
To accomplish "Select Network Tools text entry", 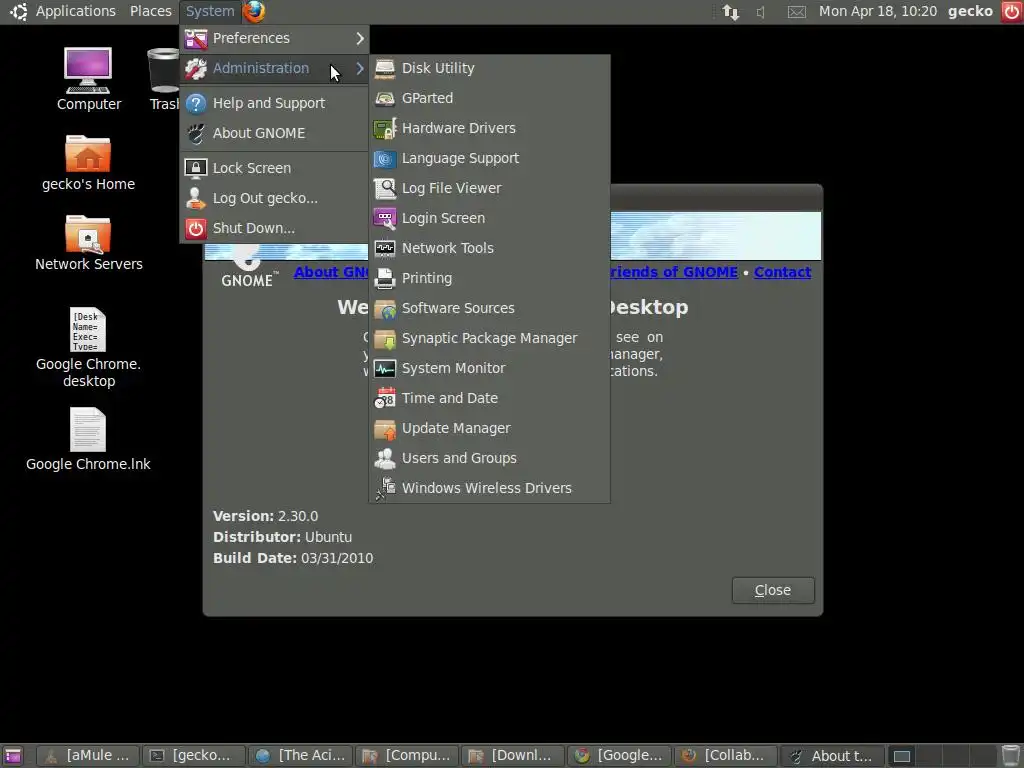I will 447,248.
